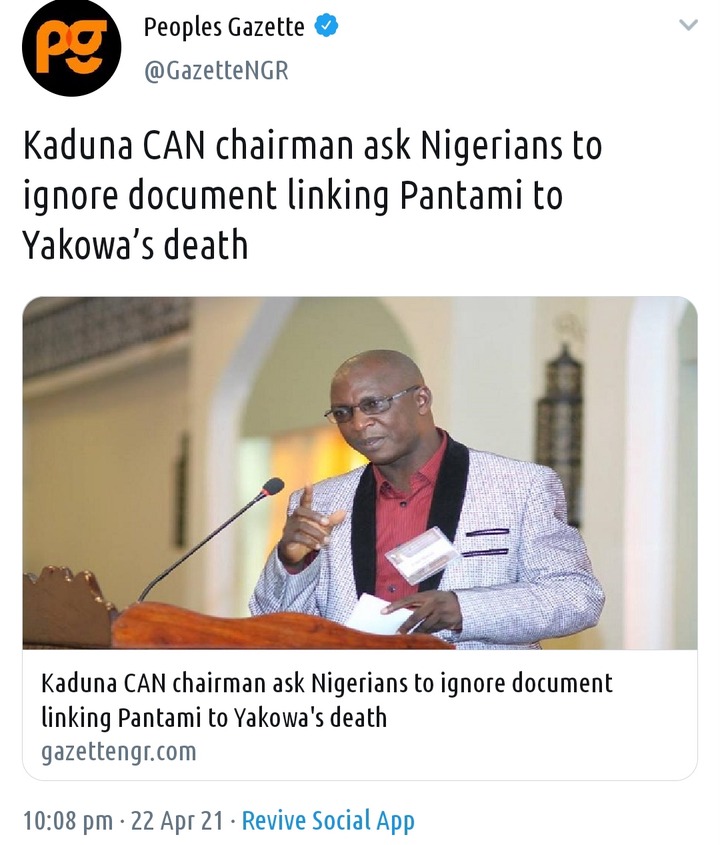
Task: Click the 22 Apr 21 date
Action: point(177,821)
